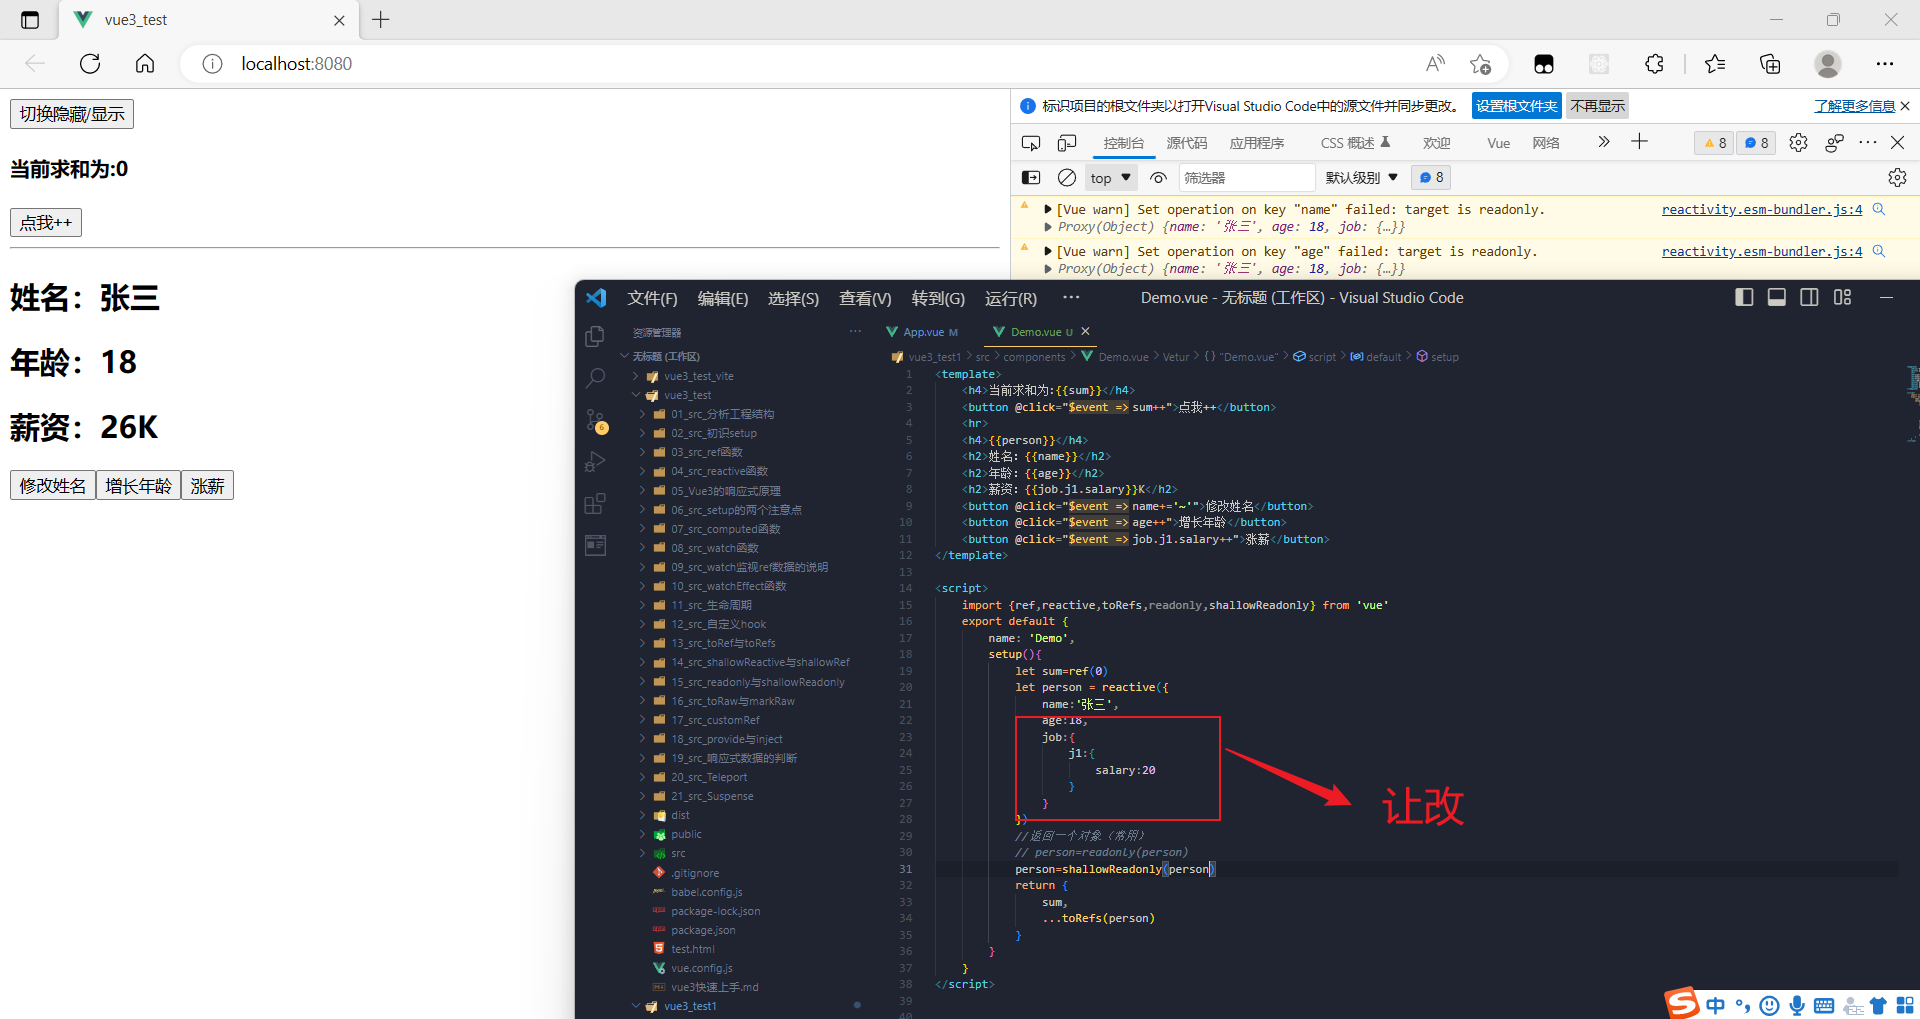Open DevTools settings gear

click(x=1798, y=143)
